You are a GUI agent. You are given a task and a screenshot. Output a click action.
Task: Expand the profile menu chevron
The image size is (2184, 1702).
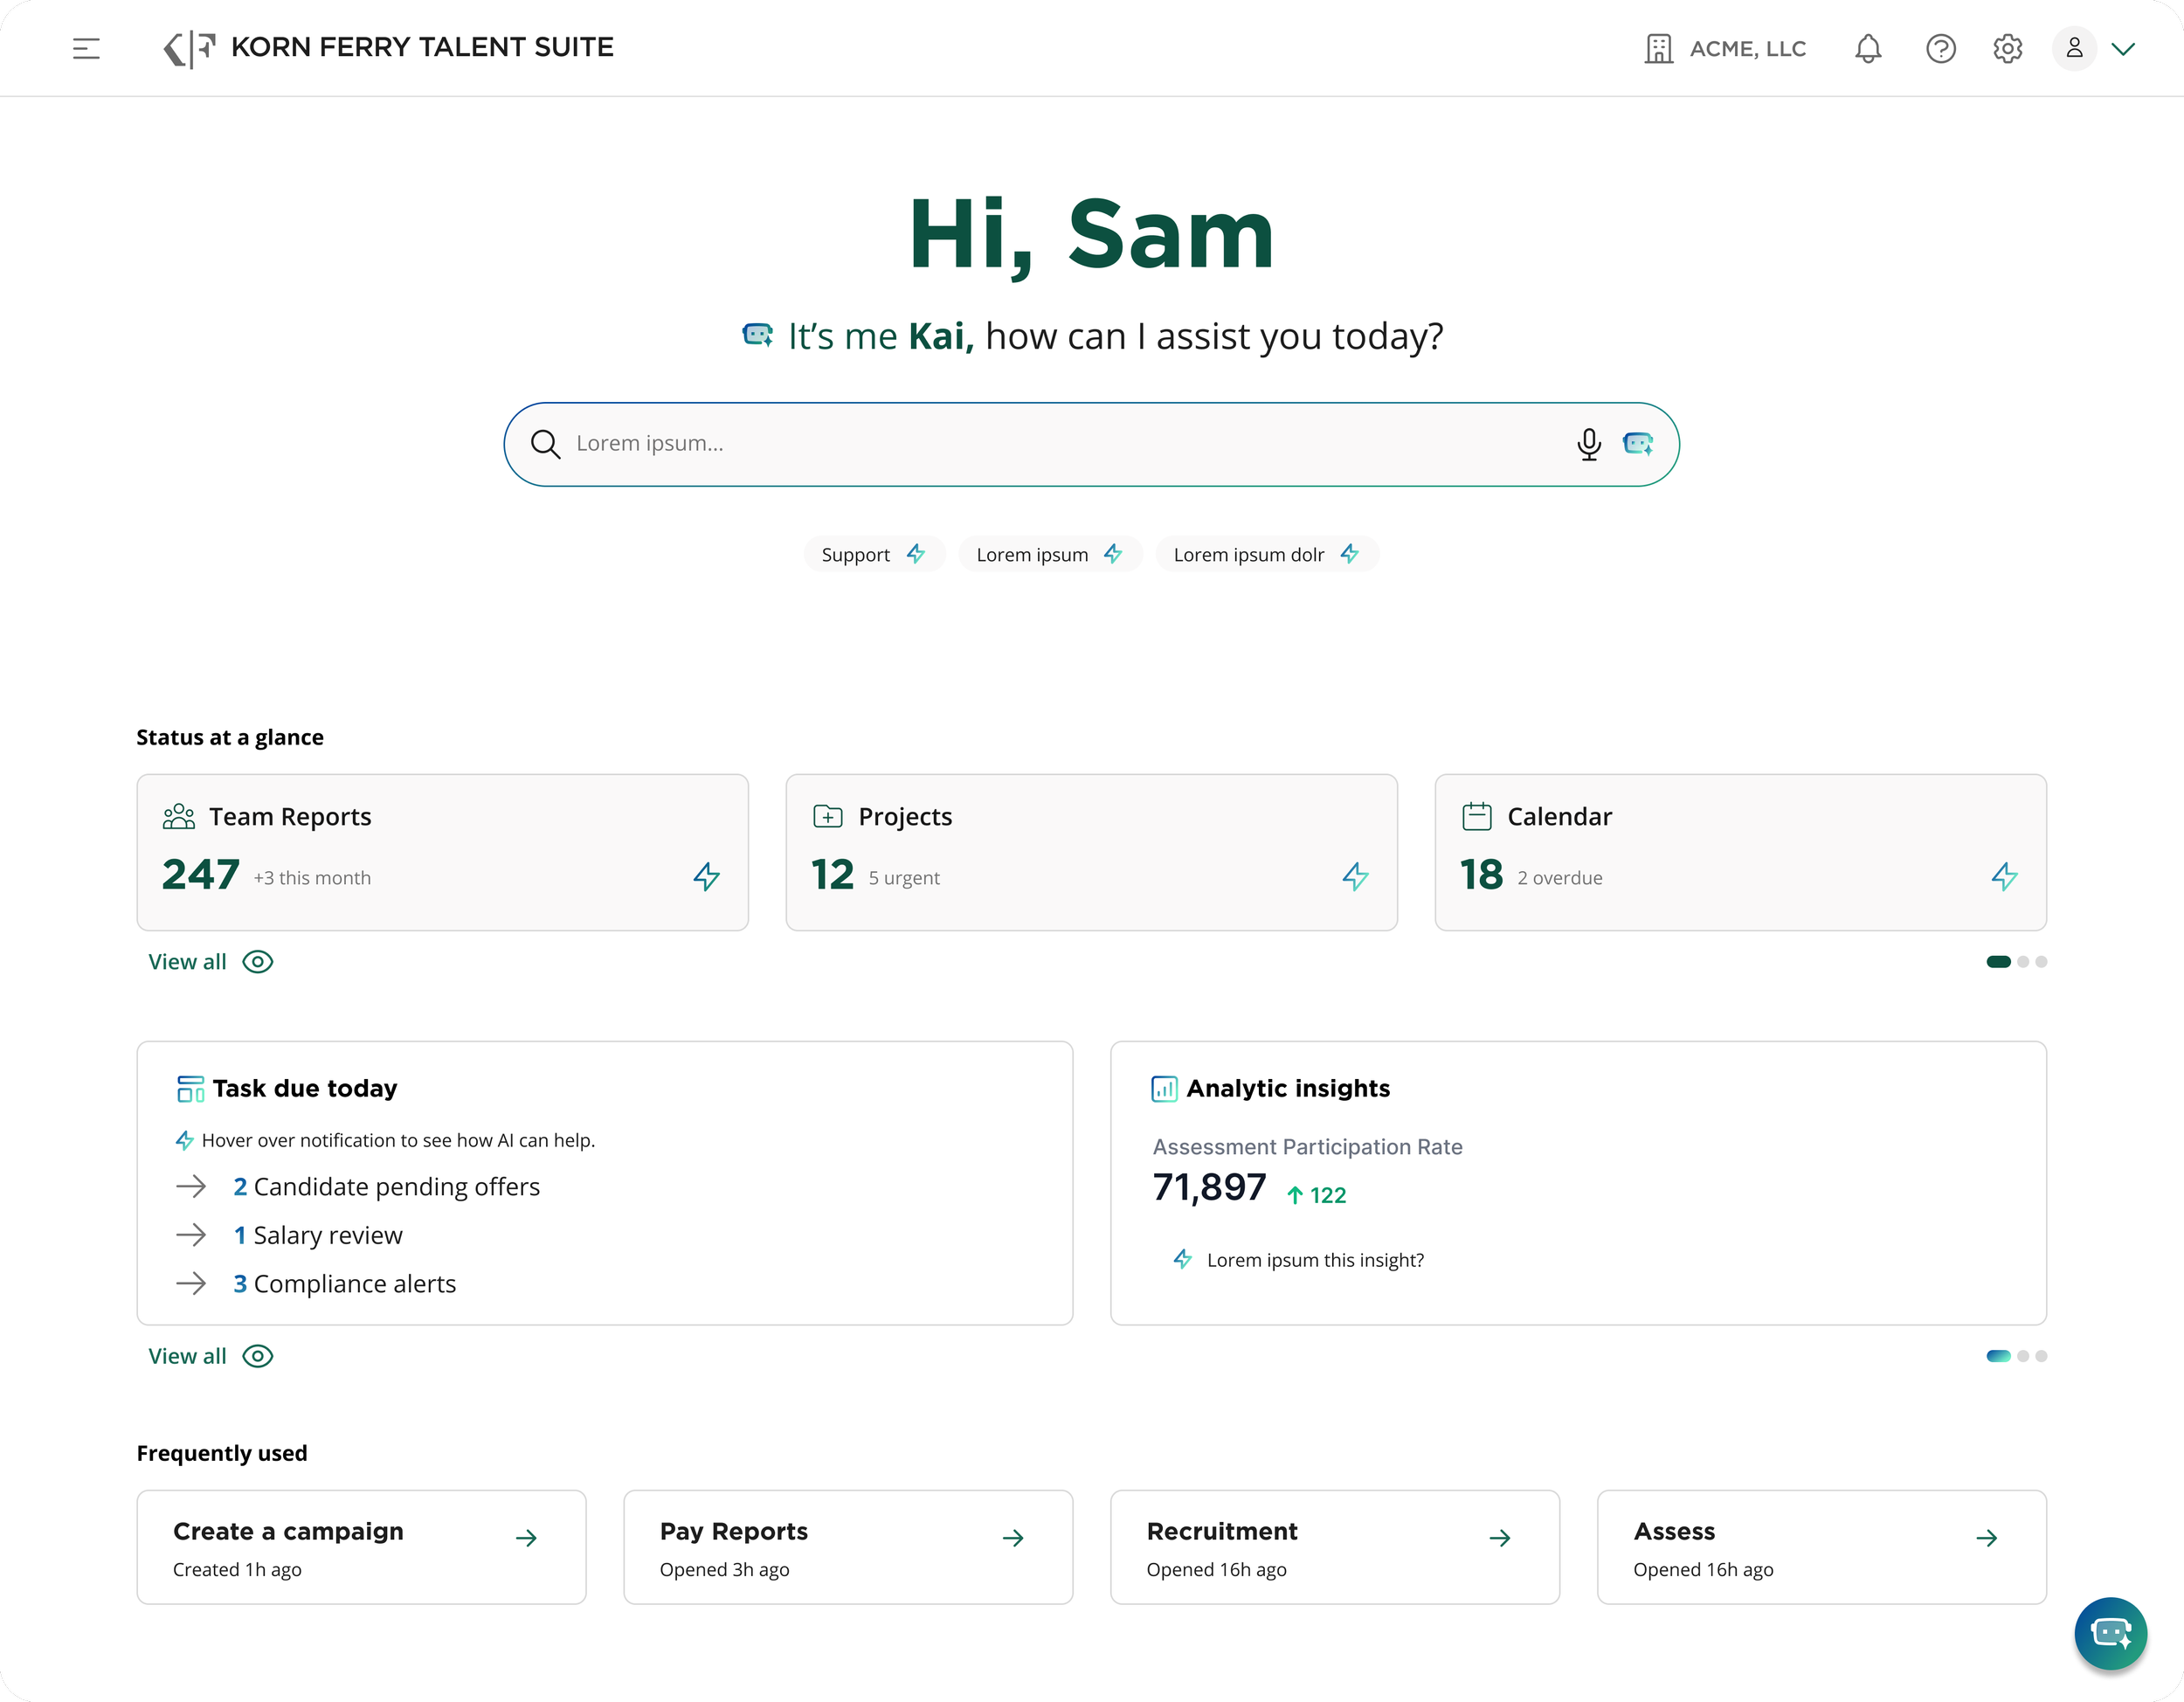tap(2124, 48)
